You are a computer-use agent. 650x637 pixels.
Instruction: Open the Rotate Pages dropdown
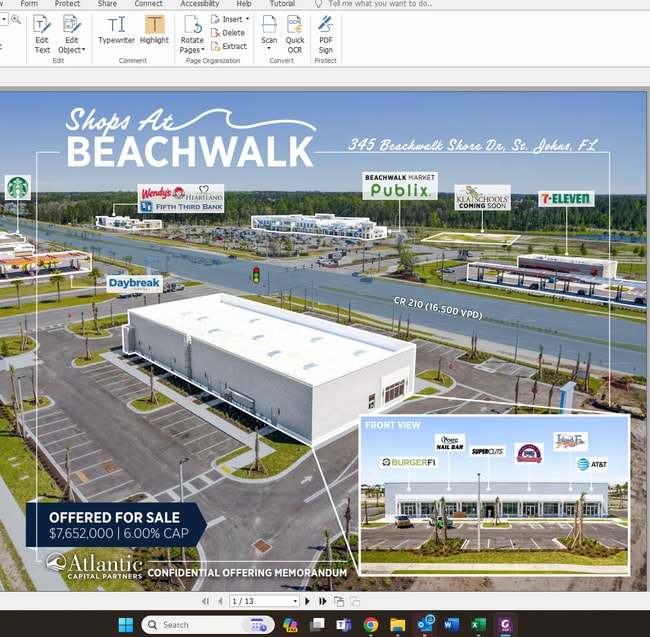pyautogui.click(x=191, y=50)
